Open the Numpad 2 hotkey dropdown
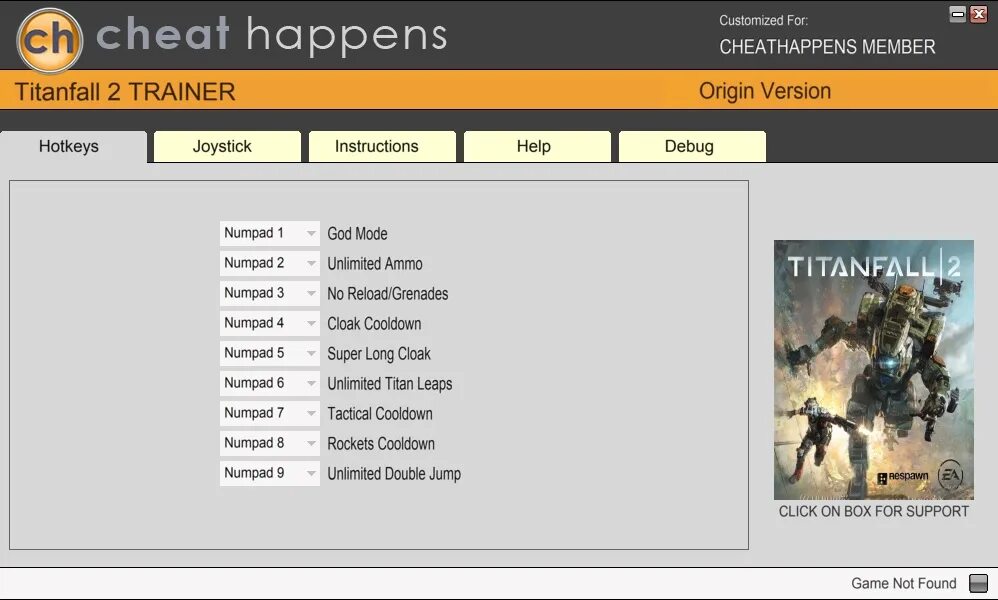 (x=269, y=263)
